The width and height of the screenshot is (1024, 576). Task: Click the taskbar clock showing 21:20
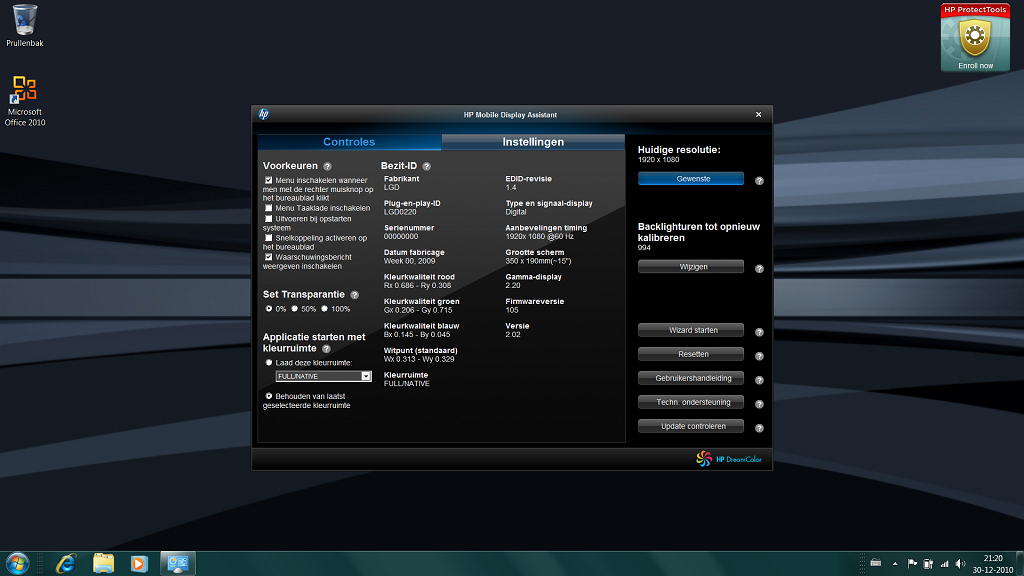[x=993, y=564]
